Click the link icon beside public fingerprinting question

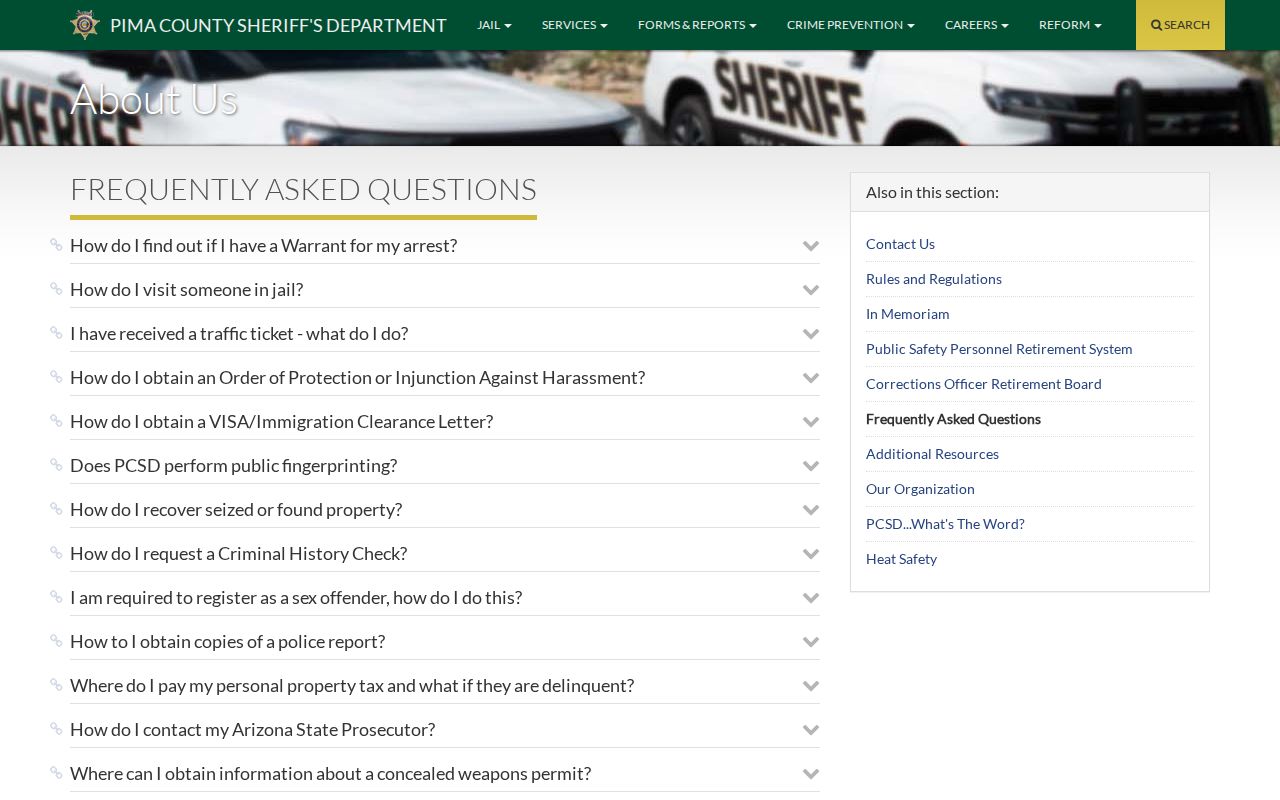click(x=56, y=465)
